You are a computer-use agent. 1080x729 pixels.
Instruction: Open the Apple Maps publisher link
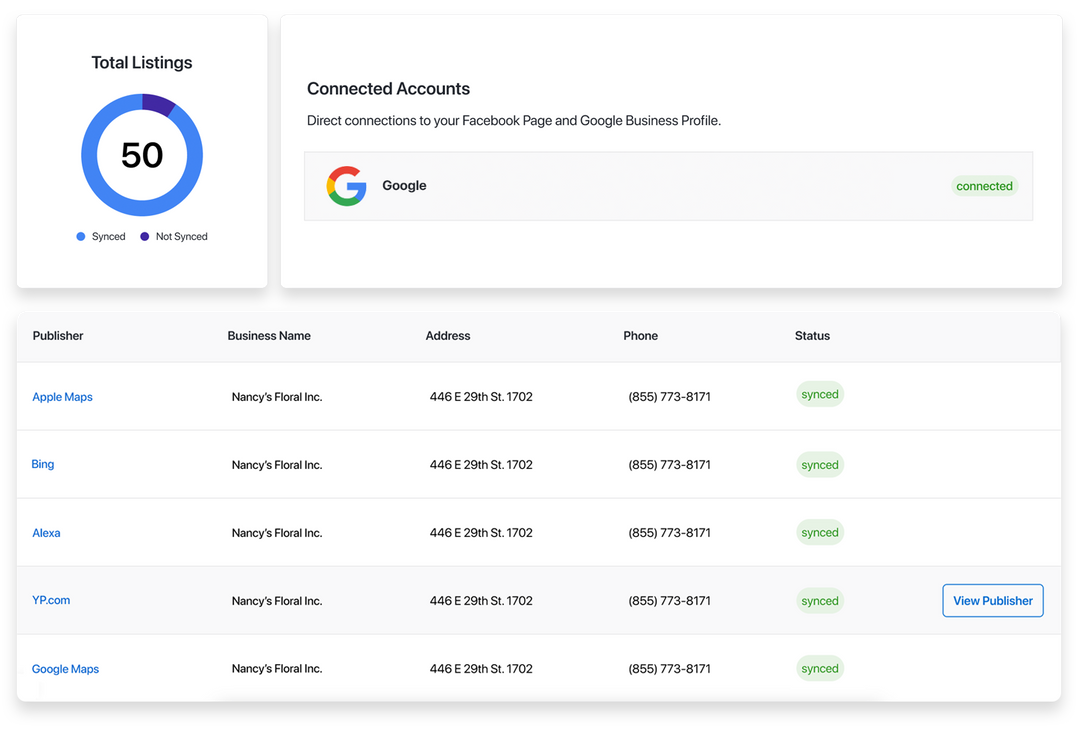62,397
